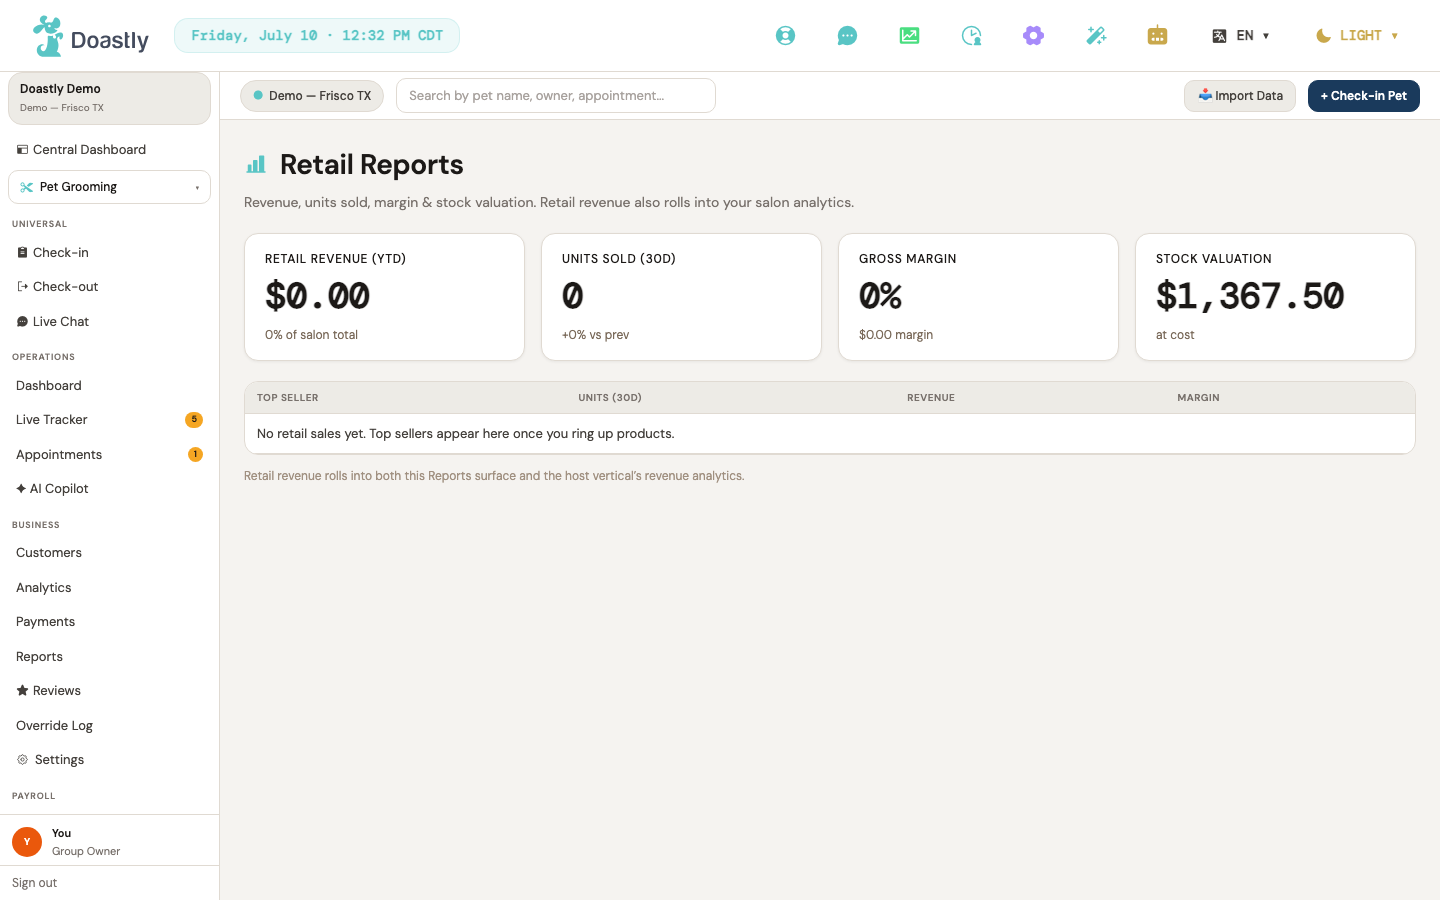The height and width of the screenshot is (900, 1440).
Task: Click the + Check-in Pet button
Action: (1364, 96)
